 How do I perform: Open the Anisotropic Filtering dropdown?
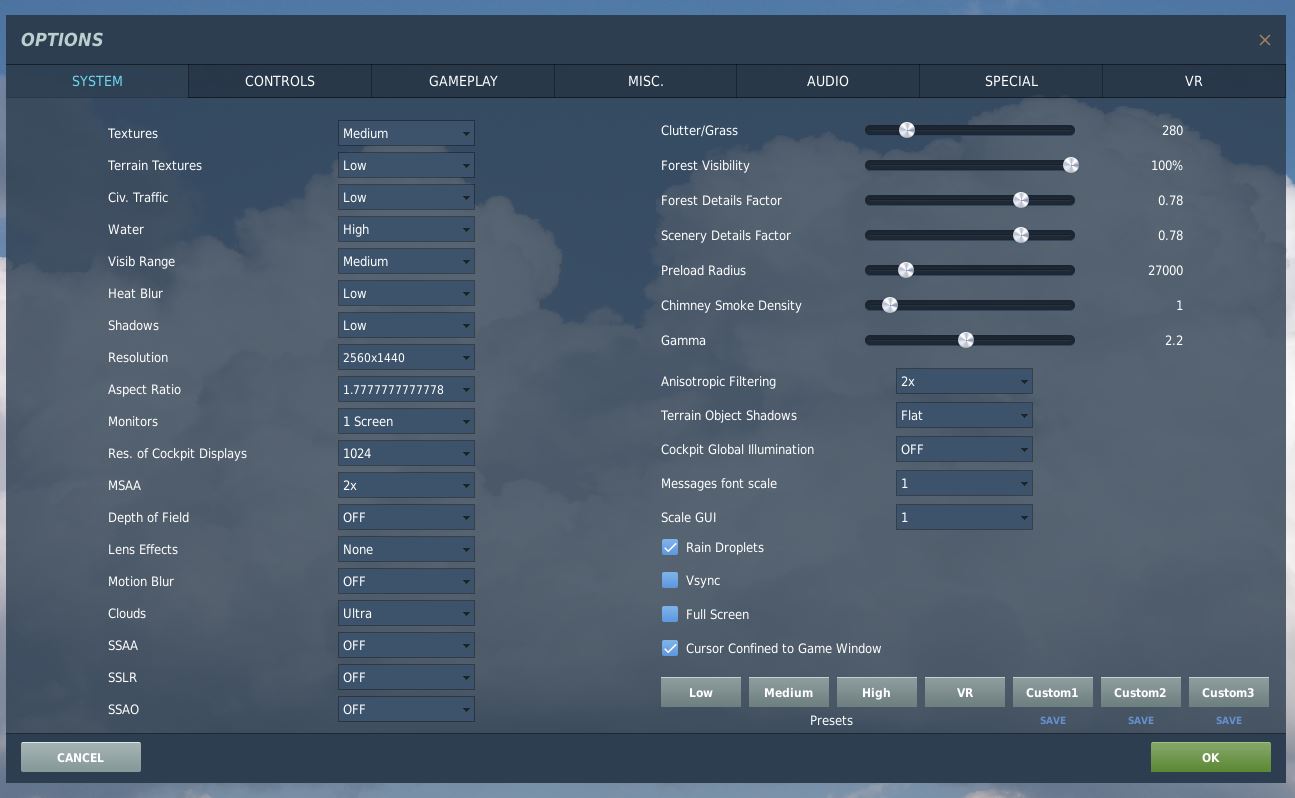coord(964,381)
